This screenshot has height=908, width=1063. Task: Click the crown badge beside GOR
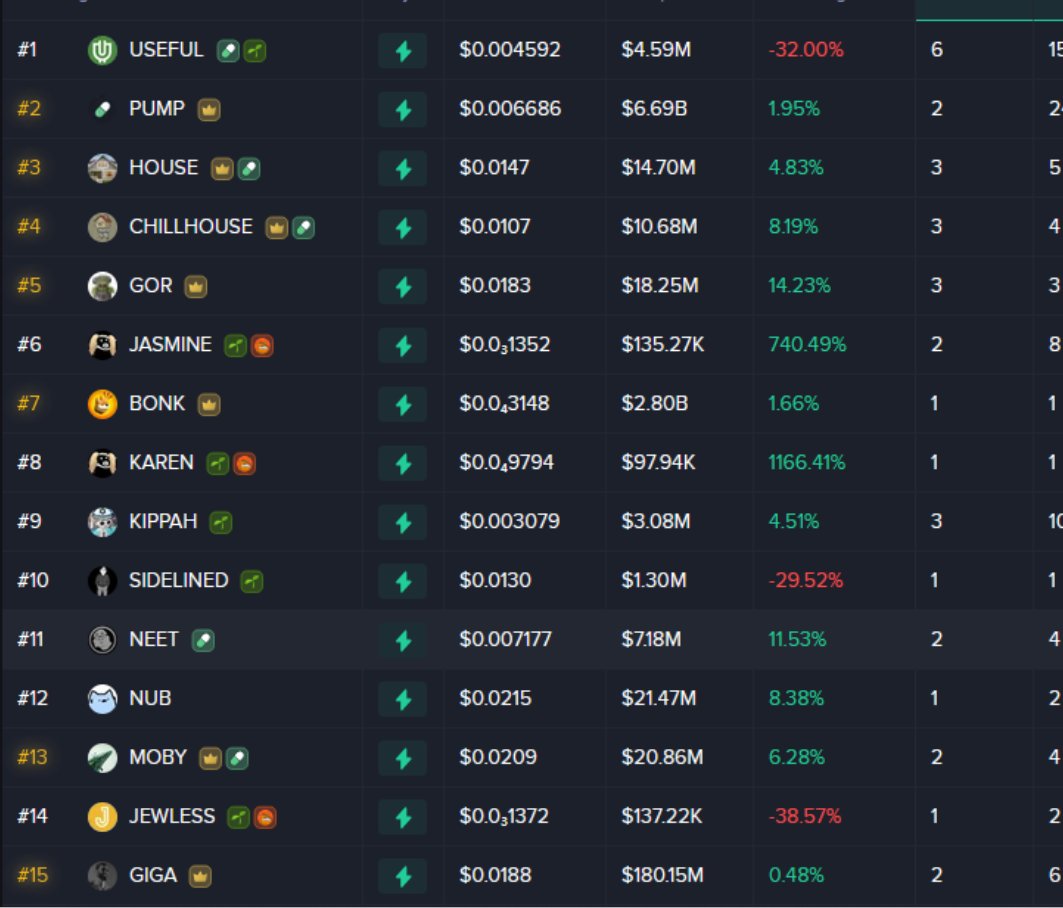196,287
